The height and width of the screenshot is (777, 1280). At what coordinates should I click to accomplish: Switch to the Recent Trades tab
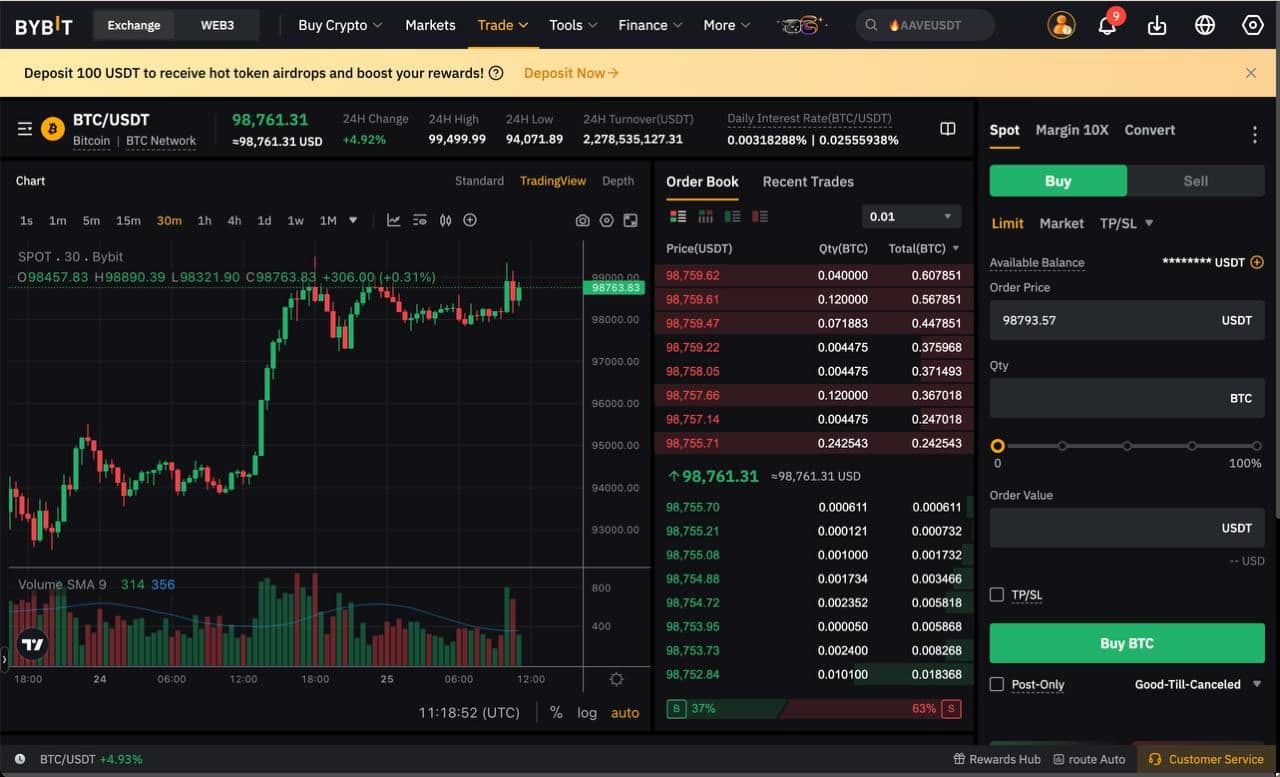(807, 182)
